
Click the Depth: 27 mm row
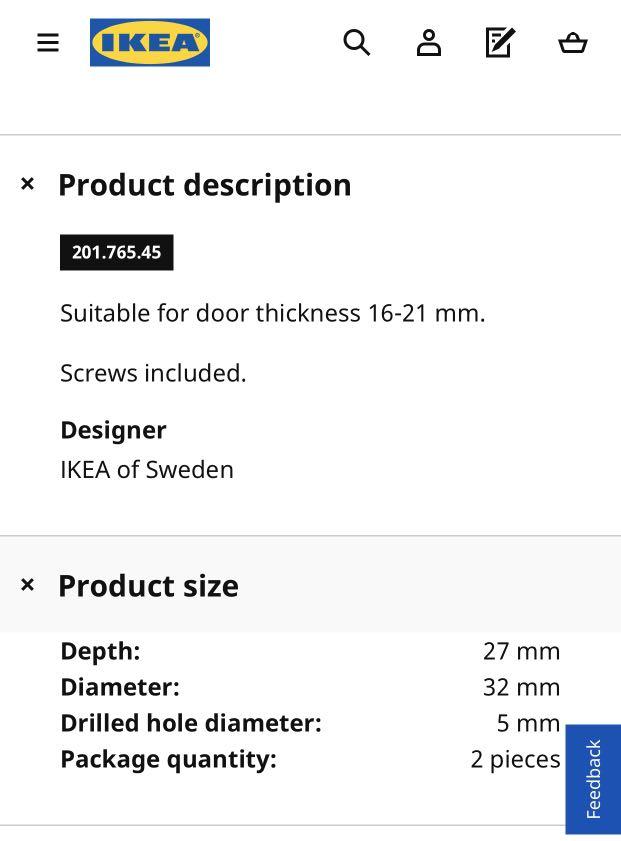[x=300, y=650]
